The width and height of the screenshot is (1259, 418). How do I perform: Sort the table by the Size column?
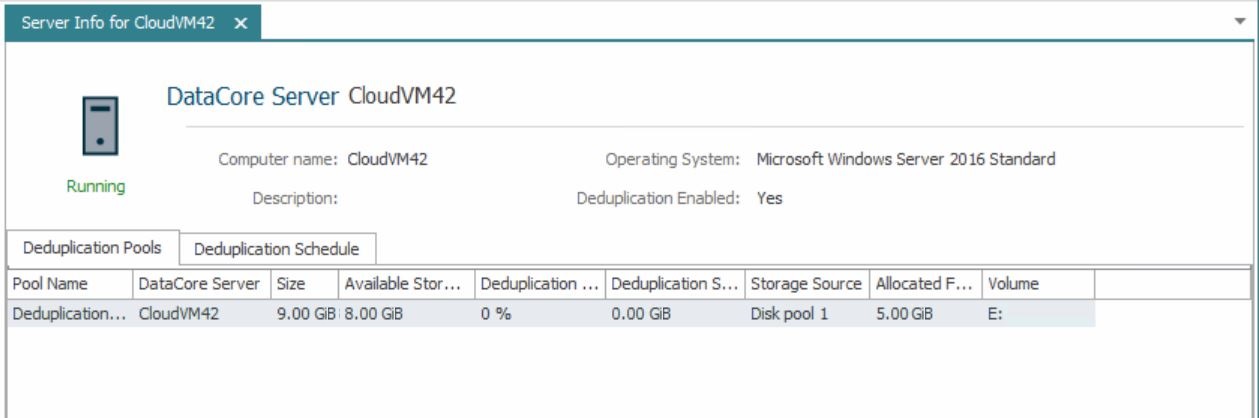click(x=303, y=284)
